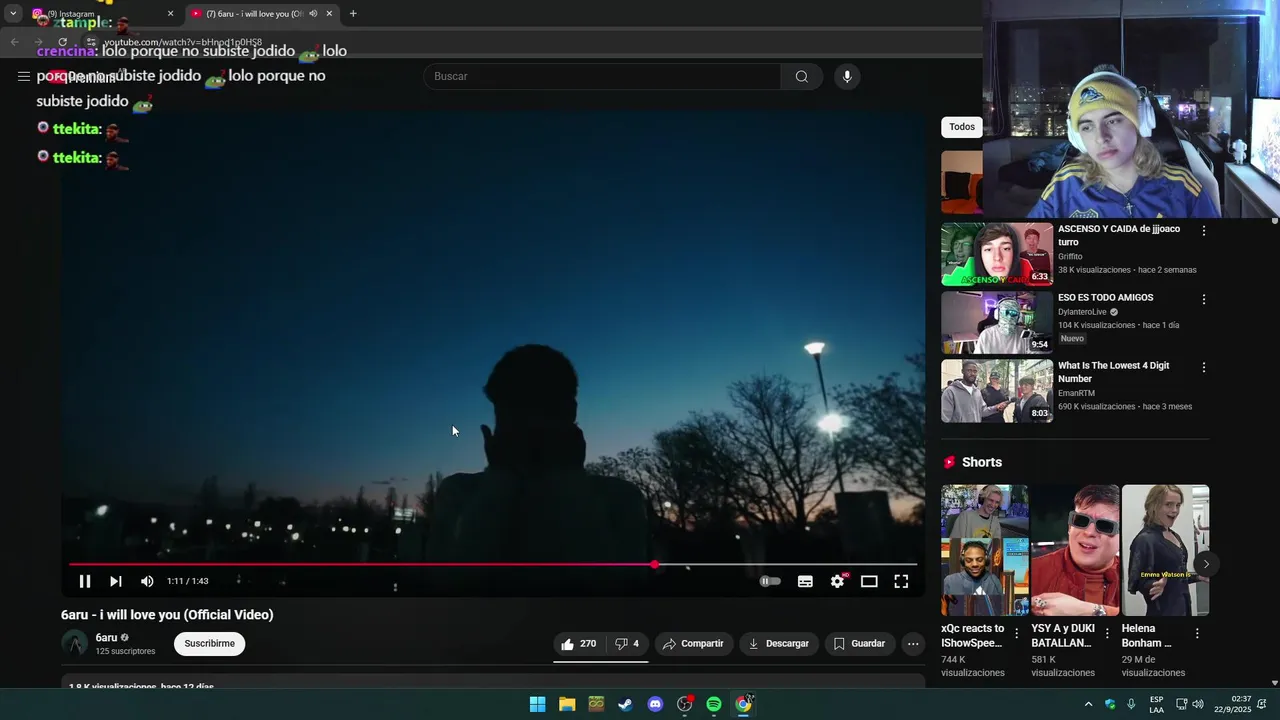Click the Compartir button
Image resolution: width=1280 pixels, height=720 pixels.
pyautogui.click(x=693, y=644)
